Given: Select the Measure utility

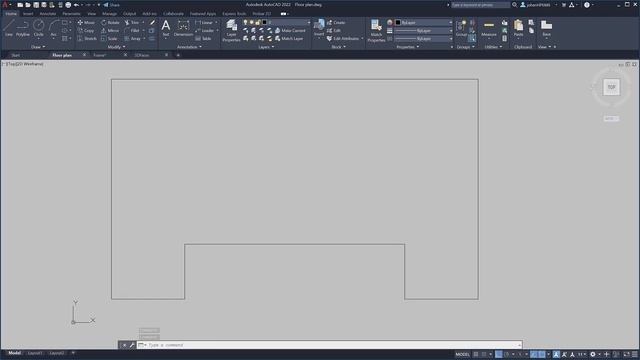Looking at the screenshot, I should point(489,29).
